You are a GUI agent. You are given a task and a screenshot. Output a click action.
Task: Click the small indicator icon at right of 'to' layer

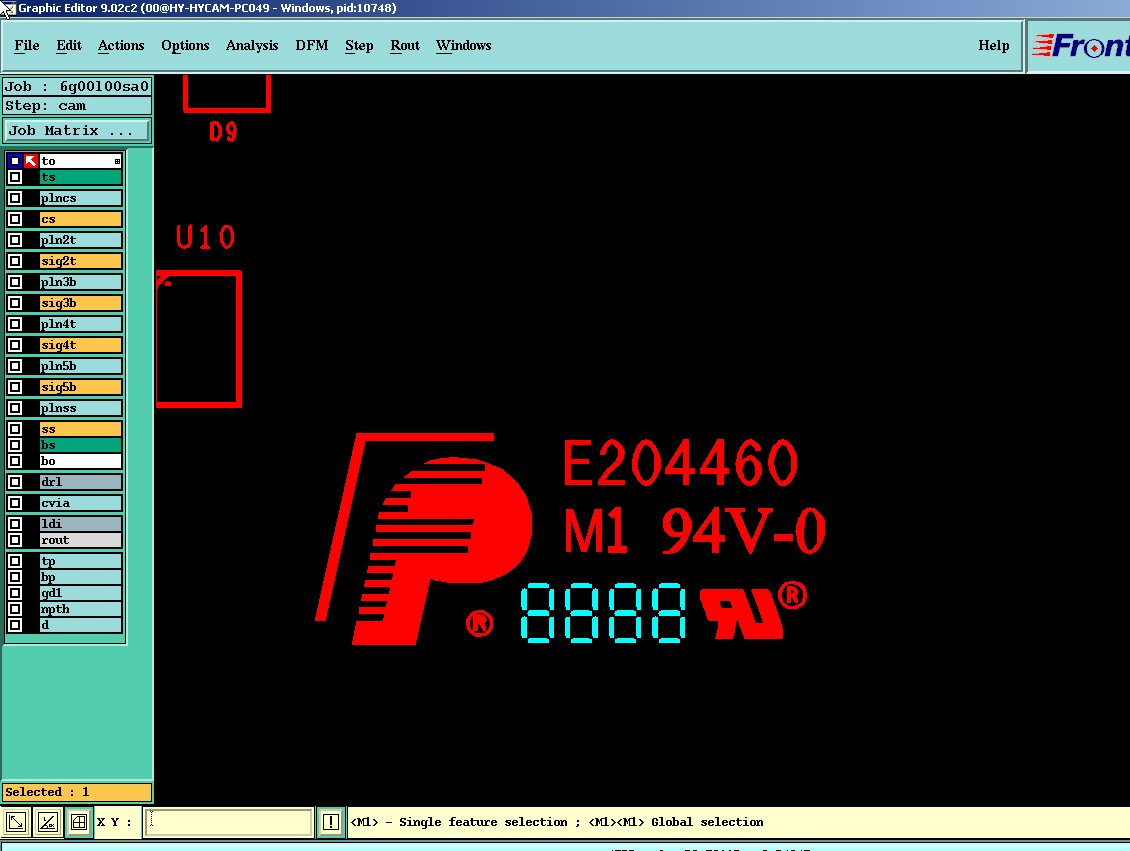[117, 161]
